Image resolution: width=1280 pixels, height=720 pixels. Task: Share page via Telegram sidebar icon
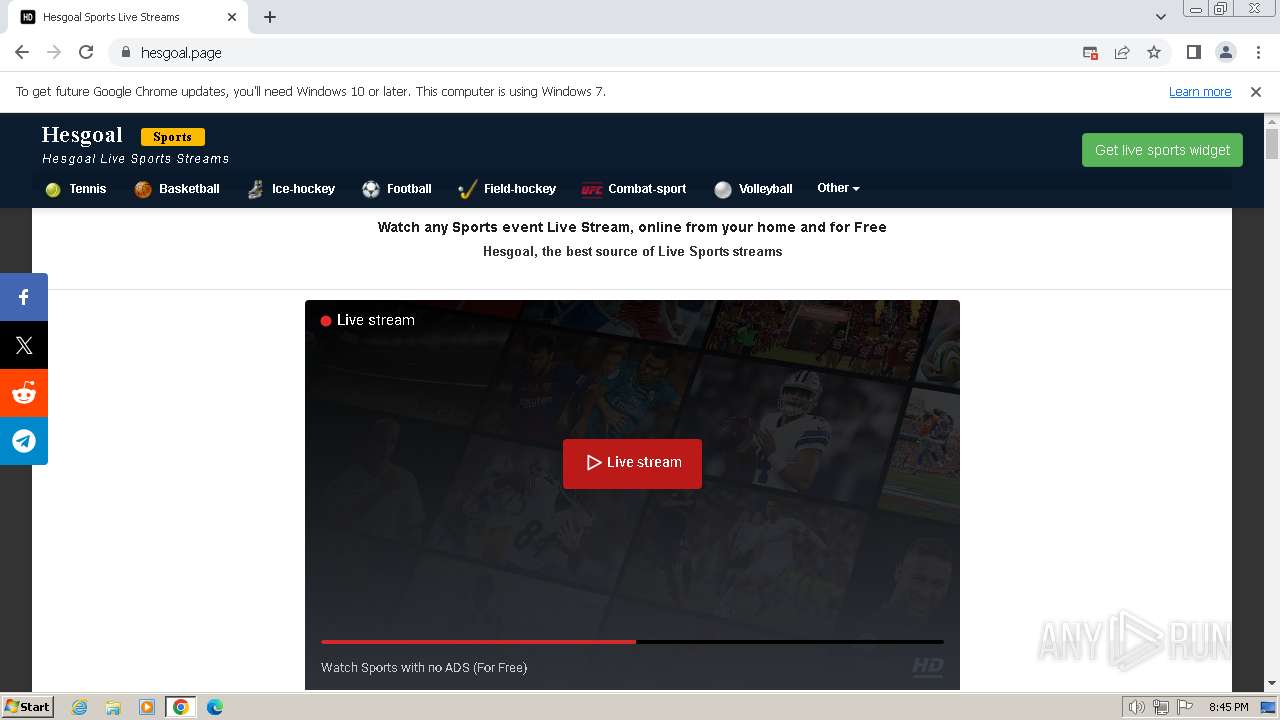point(24,441)
